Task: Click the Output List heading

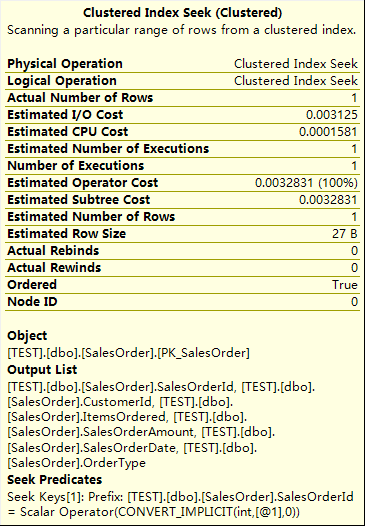Action: [42, 370]
